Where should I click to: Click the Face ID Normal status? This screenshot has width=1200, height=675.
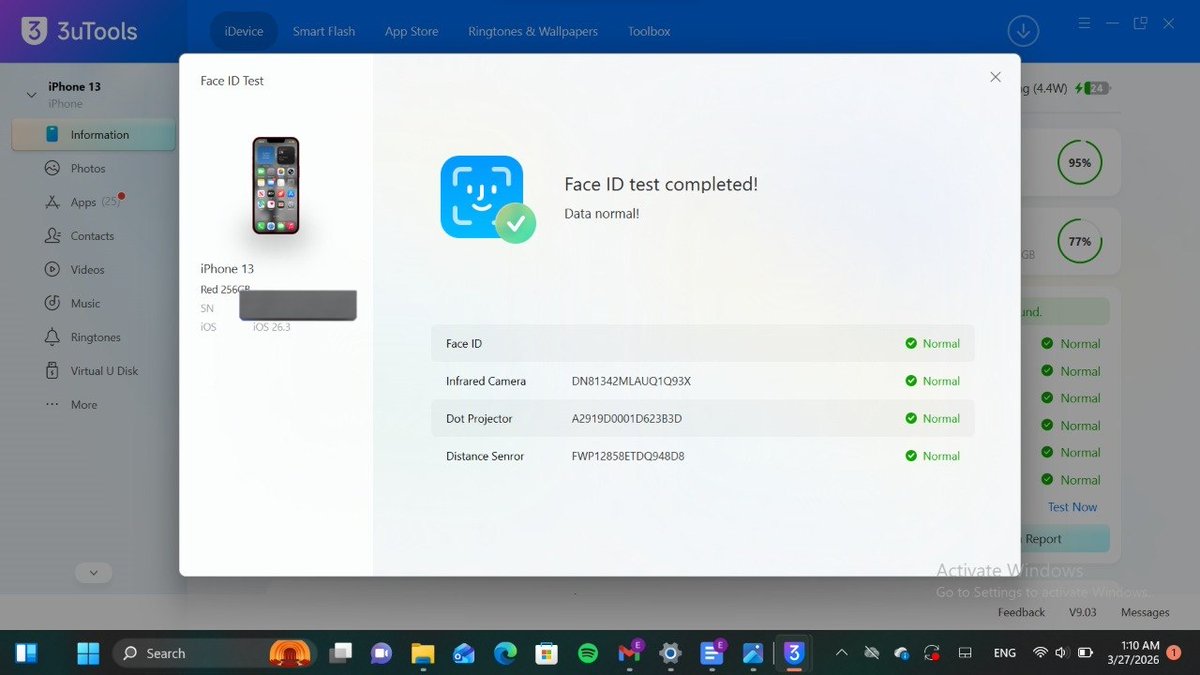pyautogui.click(x=932, y=343)
